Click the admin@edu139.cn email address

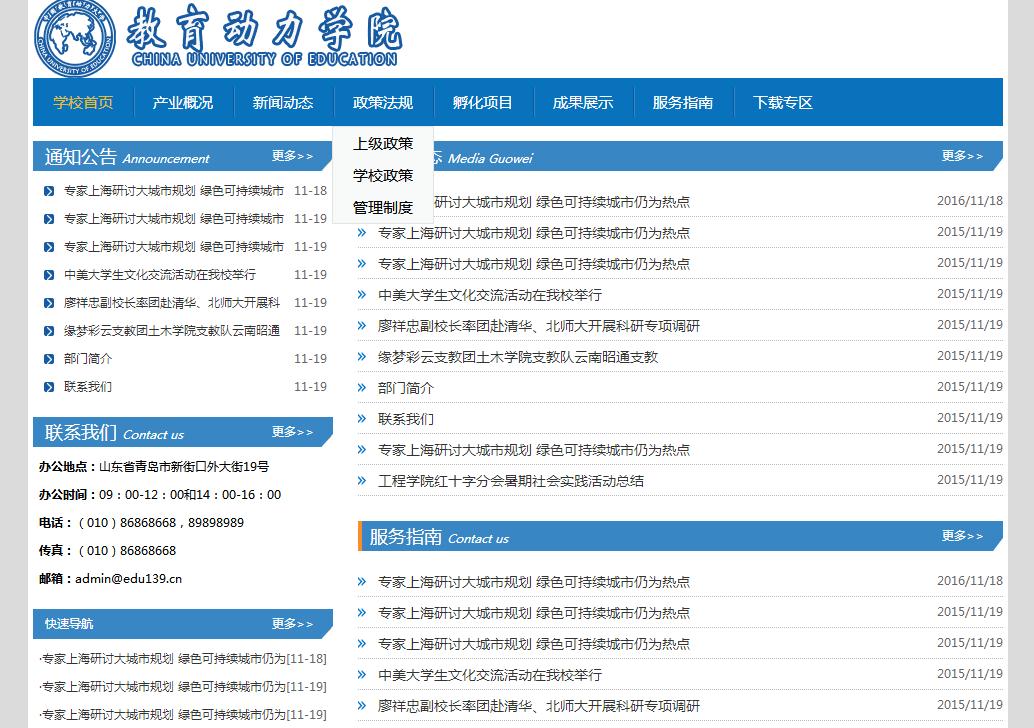point(128,578)
